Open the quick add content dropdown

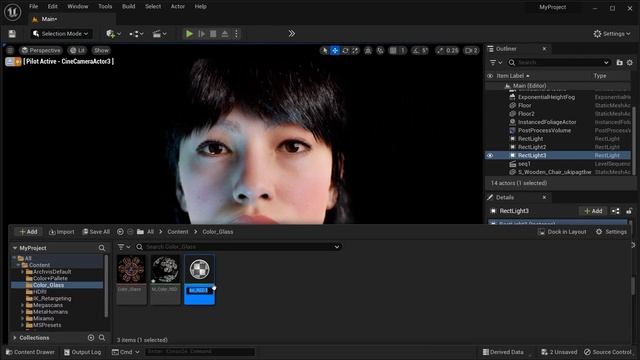coord(113,34)
